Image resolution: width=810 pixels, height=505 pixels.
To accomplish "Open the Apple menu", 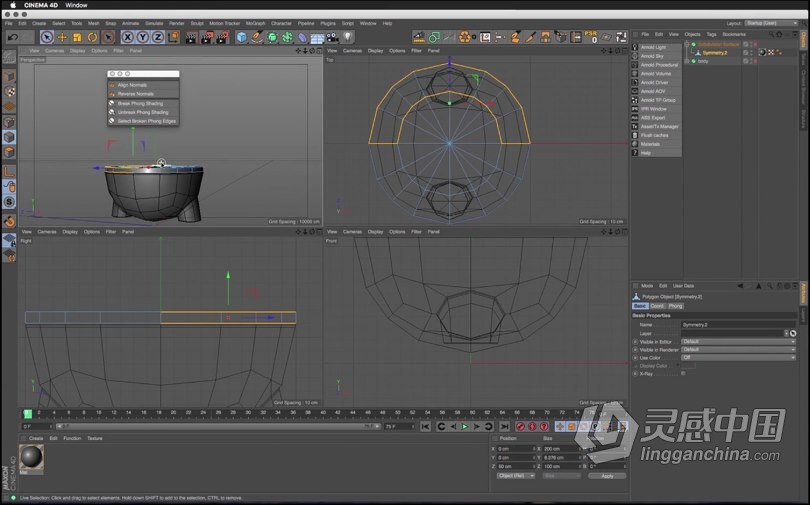I will (x=12, y=5).
